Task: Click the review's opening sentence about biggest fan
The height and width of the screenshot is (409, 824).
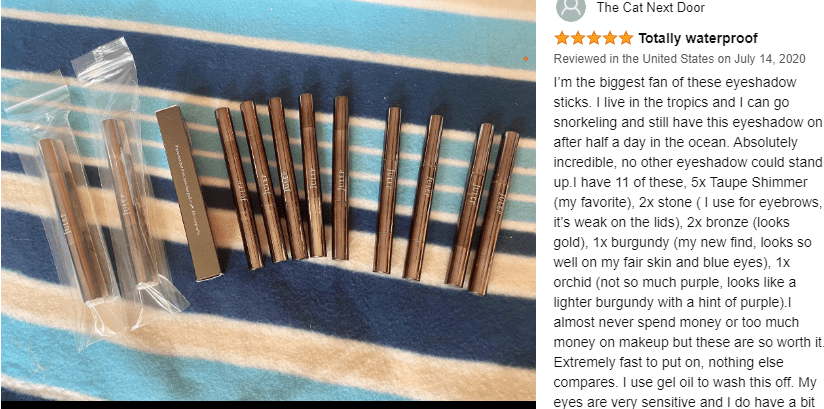Action: (675, 93)
